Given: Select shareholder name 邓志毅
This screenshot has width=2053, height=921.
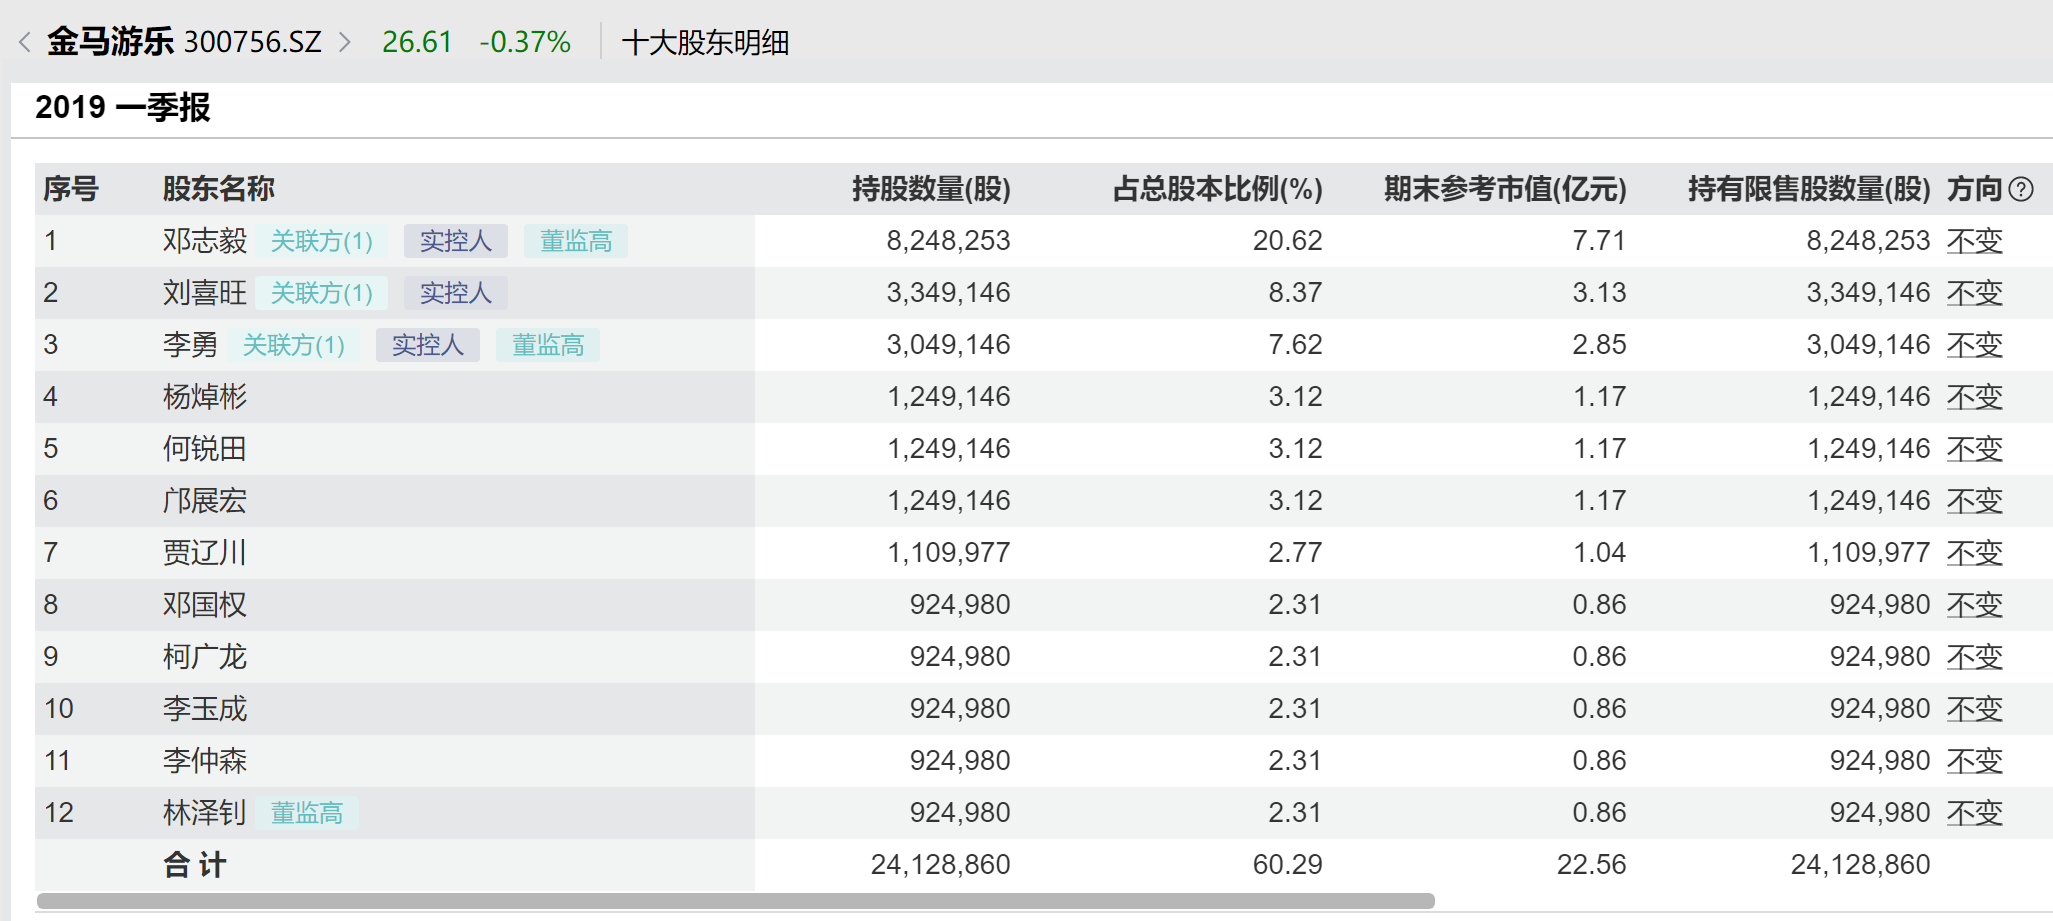Looking at the screenshot, I should (204, 241).
